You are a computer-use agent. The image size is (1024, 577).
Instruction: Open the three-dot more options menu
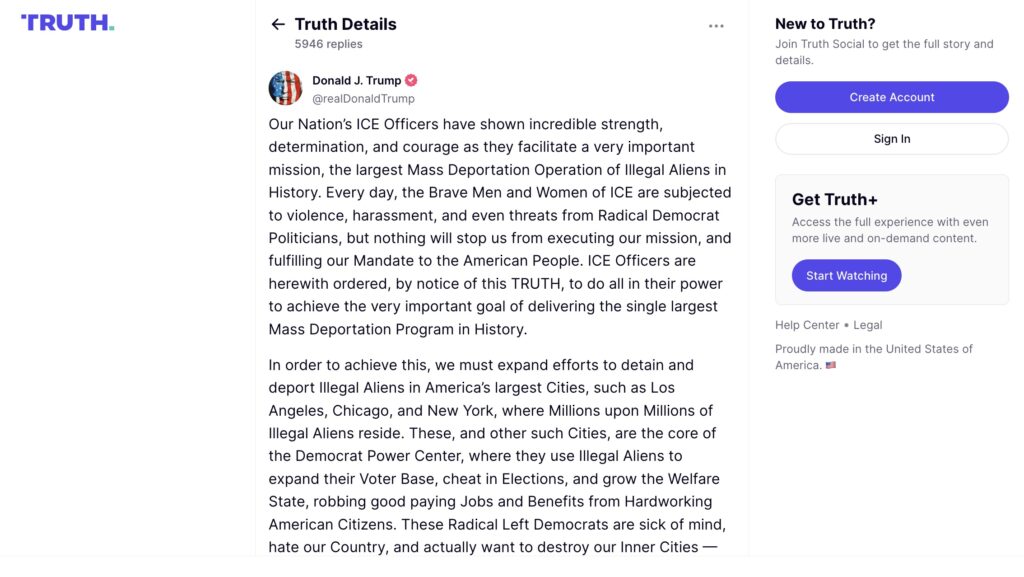click(x=716, y=26)
